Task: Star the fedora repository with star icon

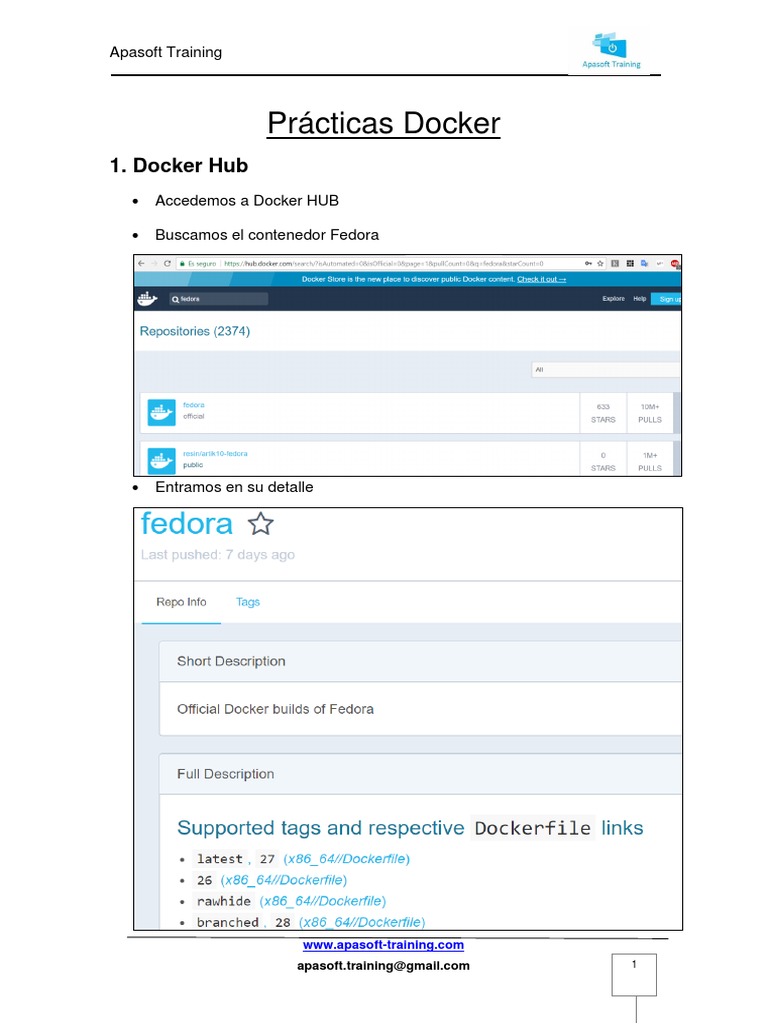Action: [261, 524]
